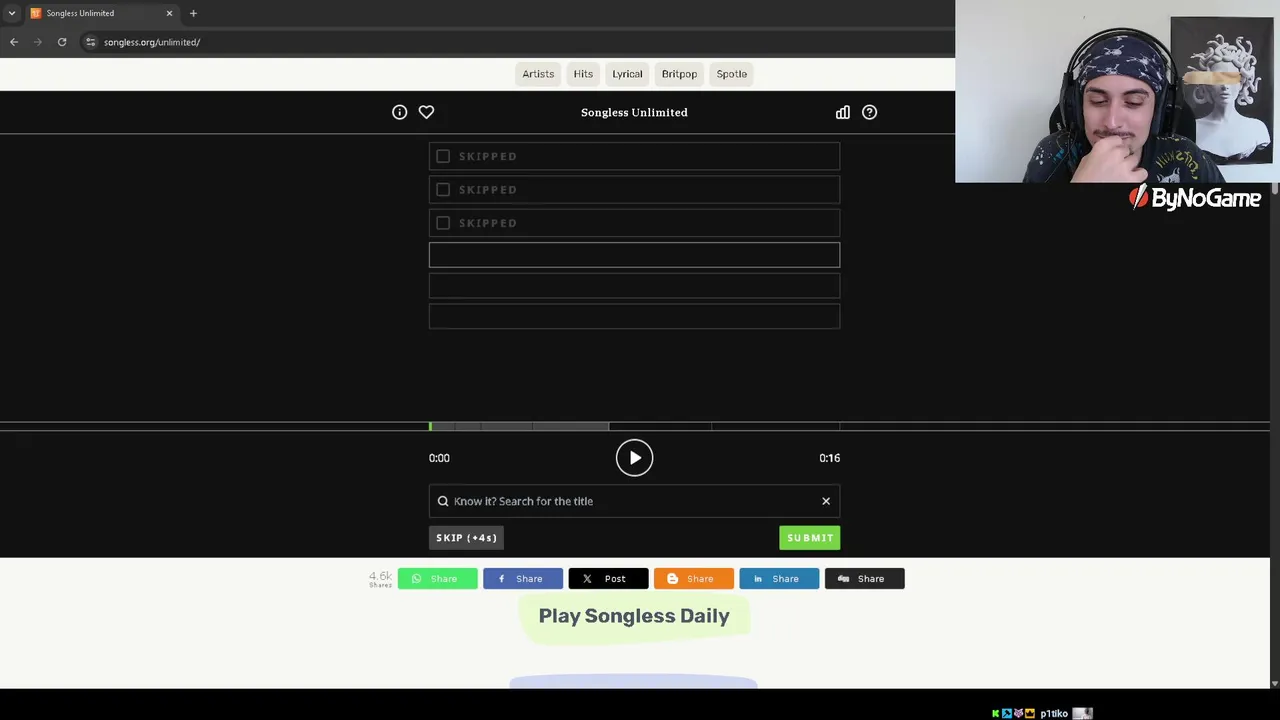This screenshot has width=1280, height=720.
Task: Open the Artists game link
Action: [538, 74]
